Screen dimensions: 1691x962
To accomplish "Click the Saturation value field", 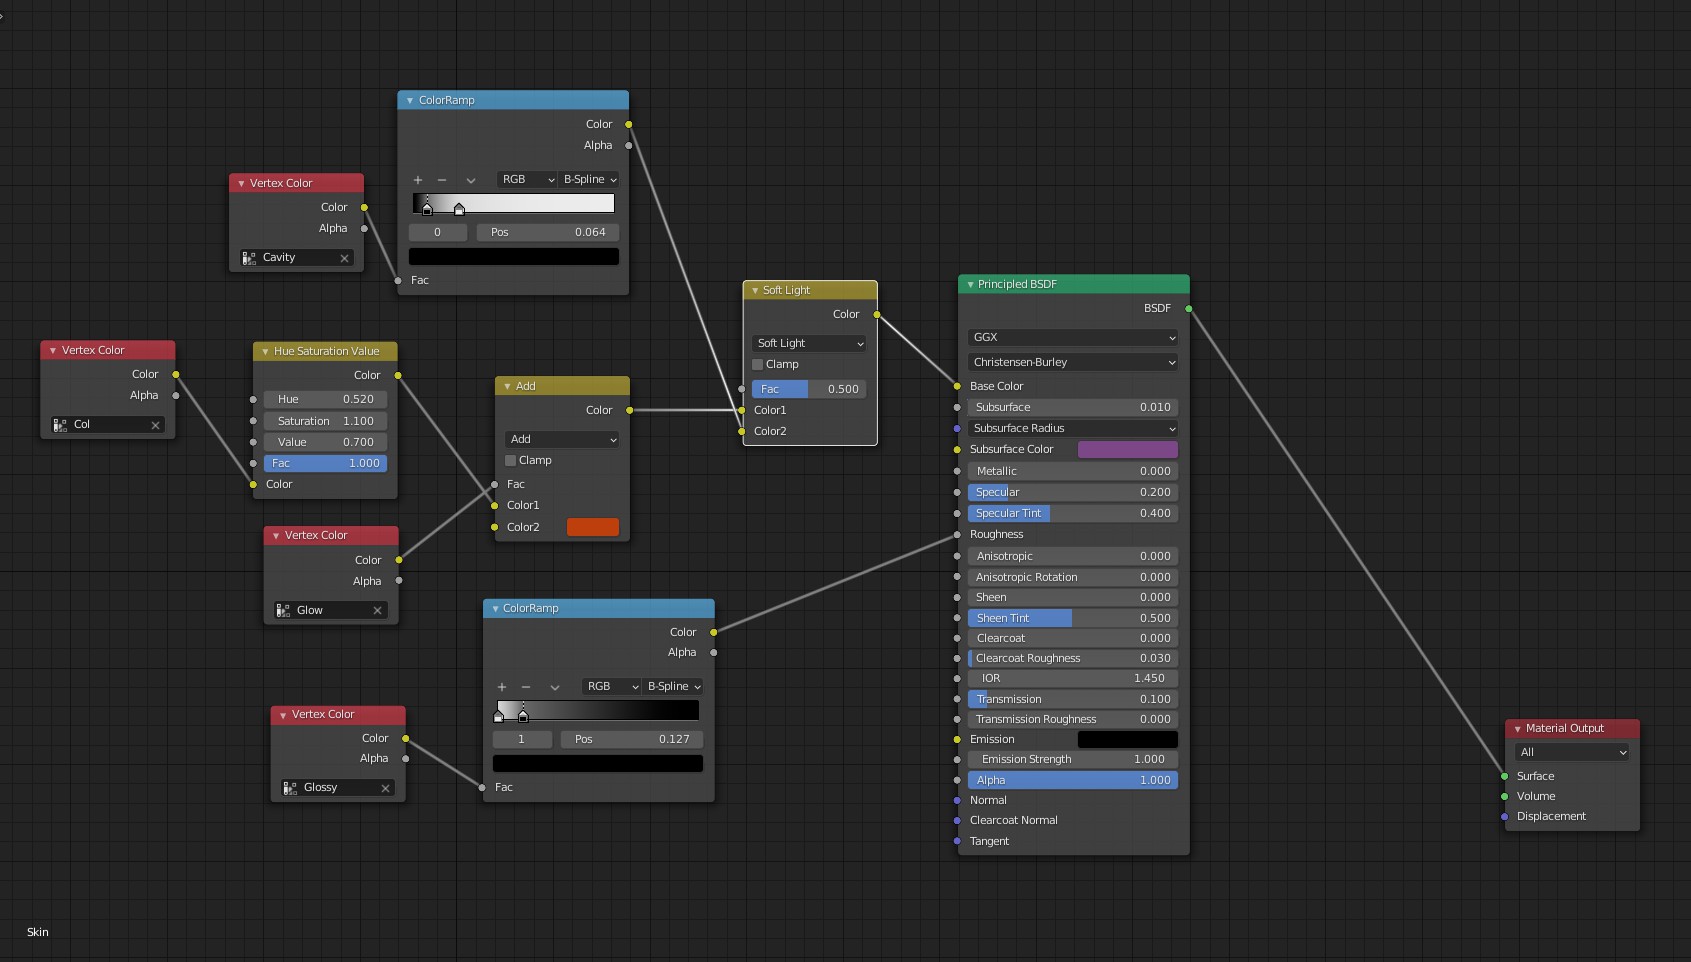I will [x=325, y=422].
